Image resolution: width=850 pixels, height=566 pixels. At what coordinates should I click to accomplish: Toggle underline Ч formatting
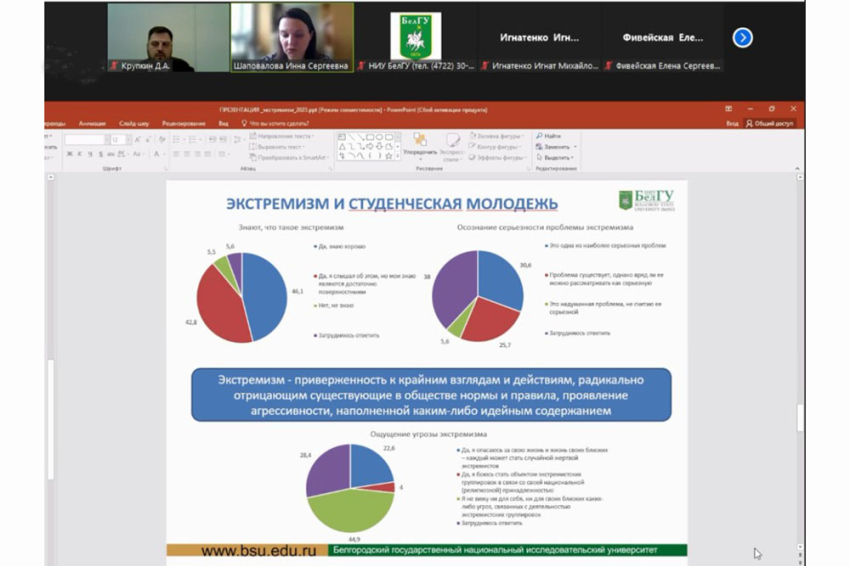[89, 154]
